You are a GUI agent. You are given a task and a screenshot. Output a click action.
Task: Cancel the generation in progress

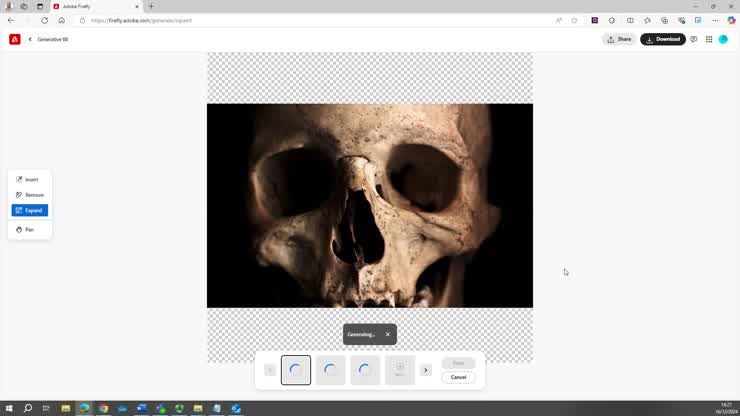tap(458, 377)
